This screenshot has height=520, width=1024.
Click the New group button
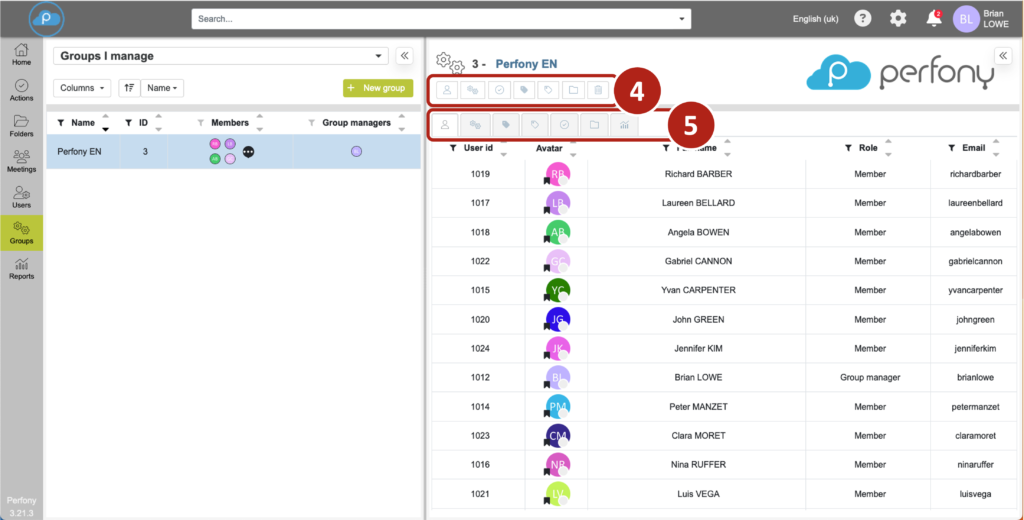(x=378, y=88)
